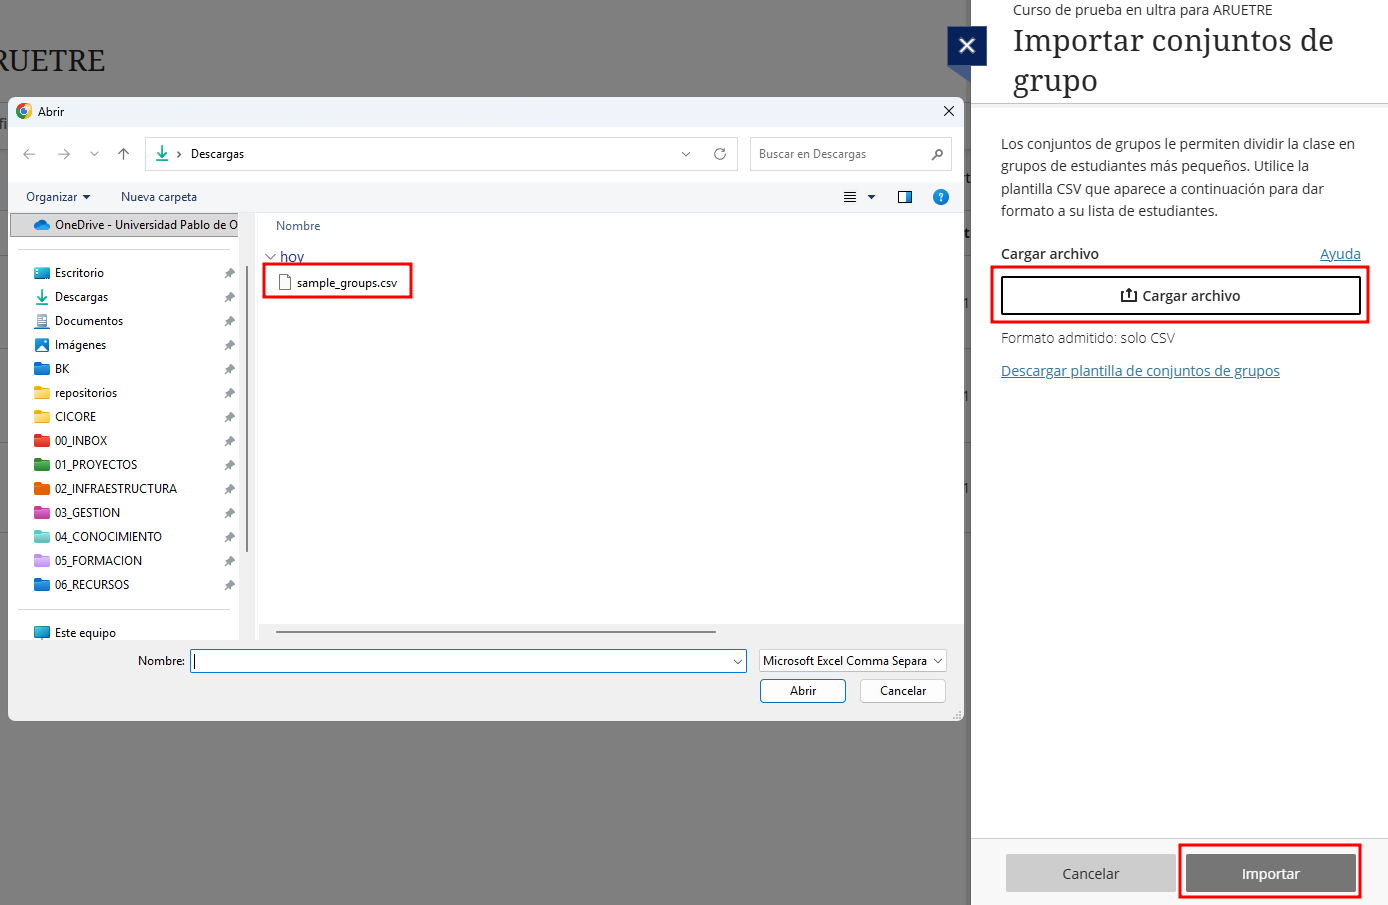
Task: Focus the Nombre filename field
Action: (460, 661)
